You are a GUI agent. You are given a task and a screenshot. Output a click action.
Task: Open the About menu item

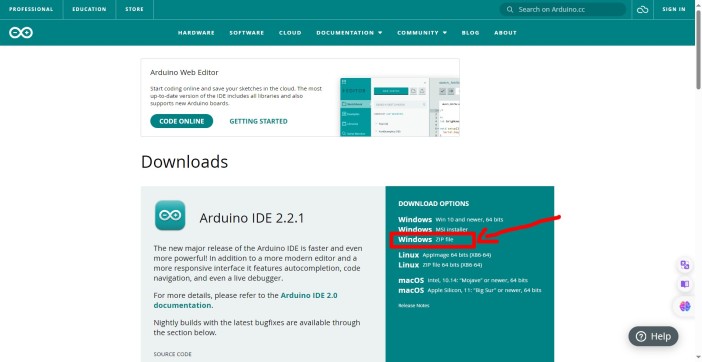point(505,33)
